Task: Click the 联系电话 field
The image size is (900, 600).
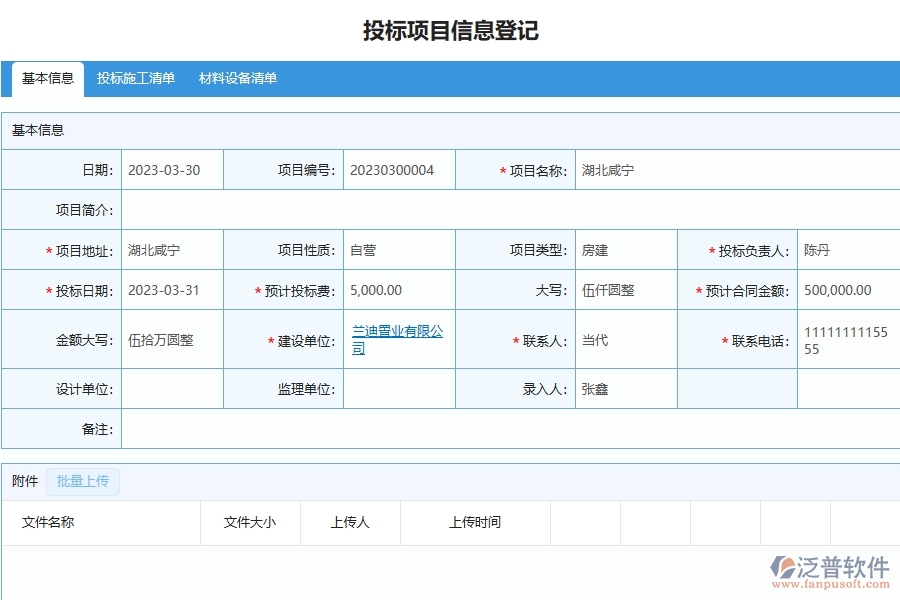Action: 845,340
